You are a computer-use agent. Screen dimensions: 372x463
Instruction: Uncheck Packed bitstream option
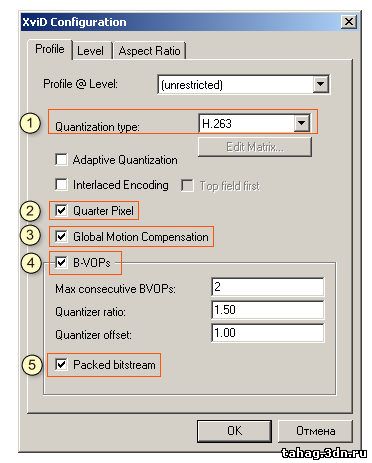(x=61, y=364)
